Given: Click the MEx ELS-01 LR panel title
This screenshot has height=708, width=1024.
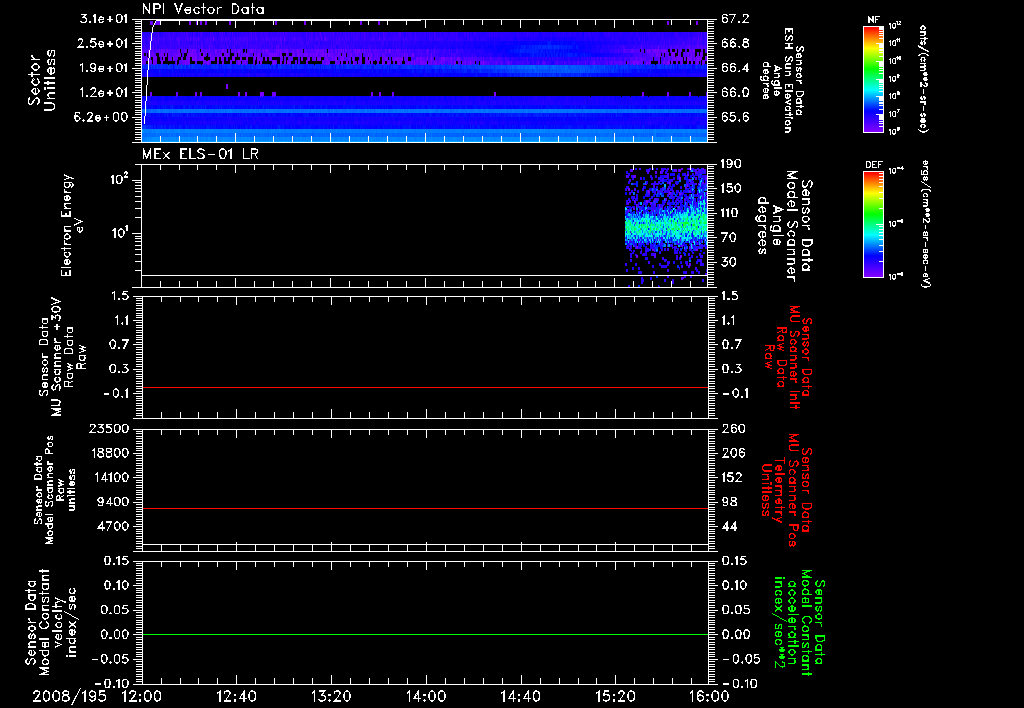Looking at the screenshot, I should click(x=200, y=154).
